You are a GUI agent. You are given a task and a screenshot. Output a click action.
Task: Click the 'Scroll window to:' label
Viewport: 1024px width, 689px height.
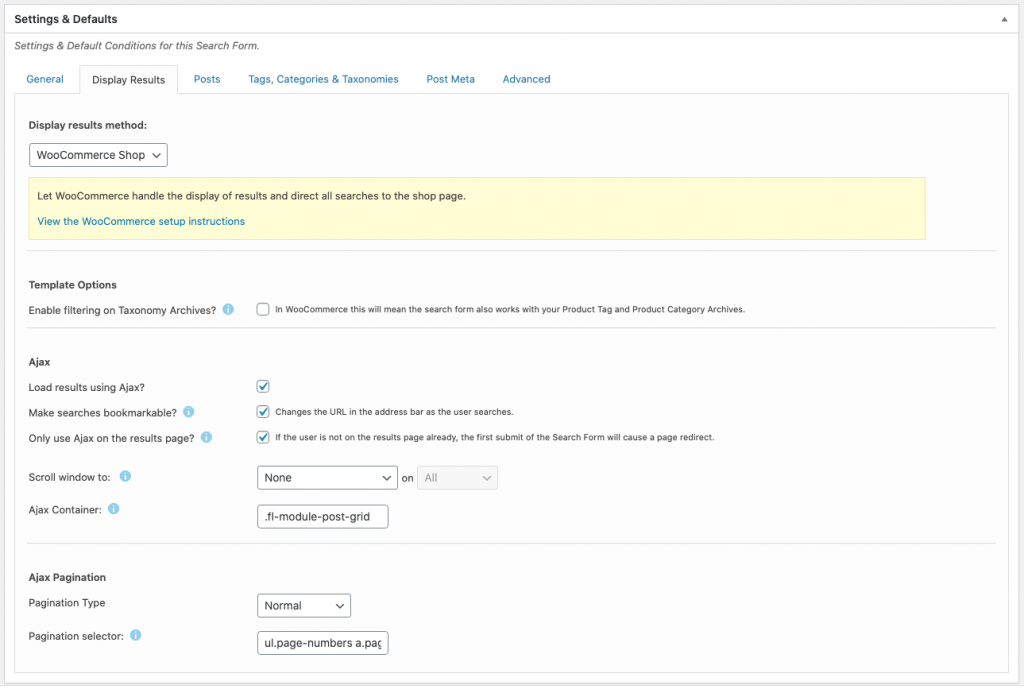point(69,477)
